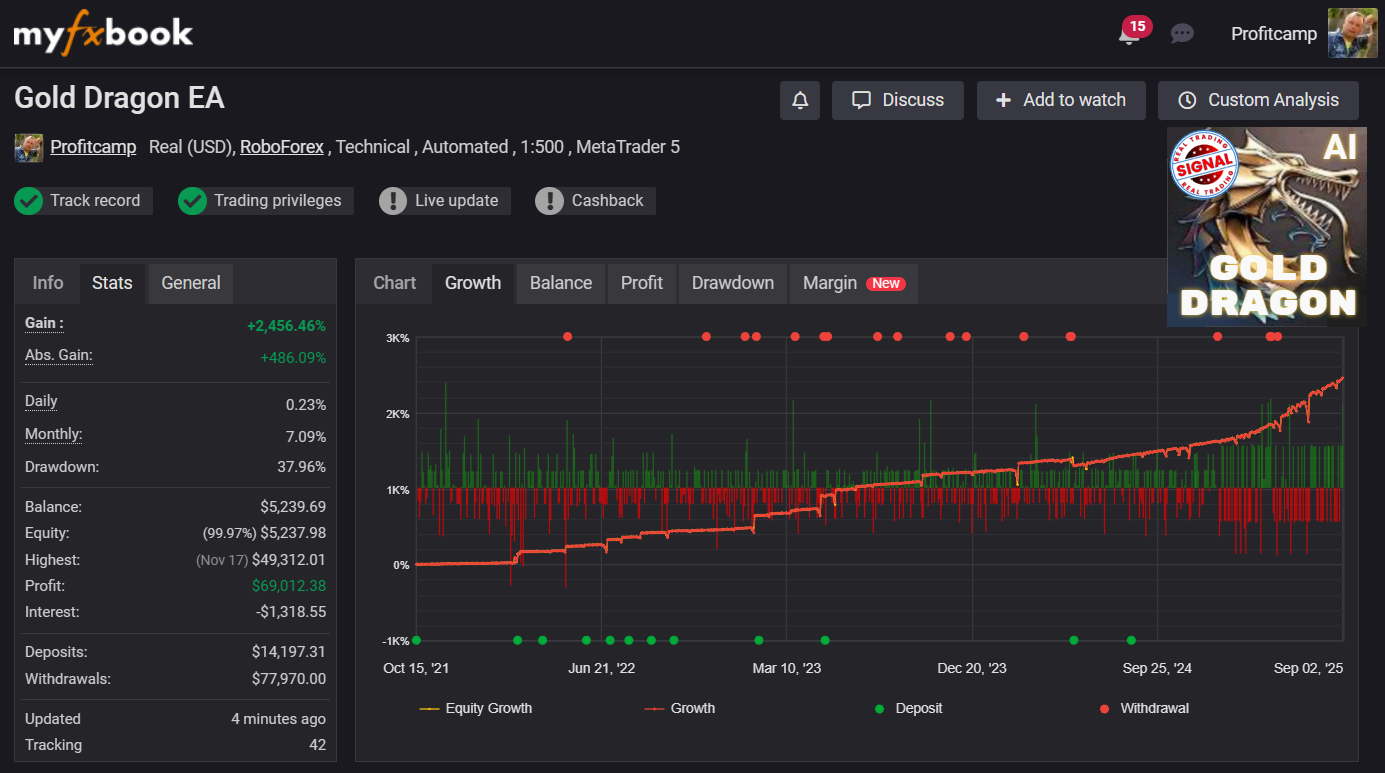
Task: Open the RoboForex broker link
Action: pyautogui.click(x=282, y=147)
